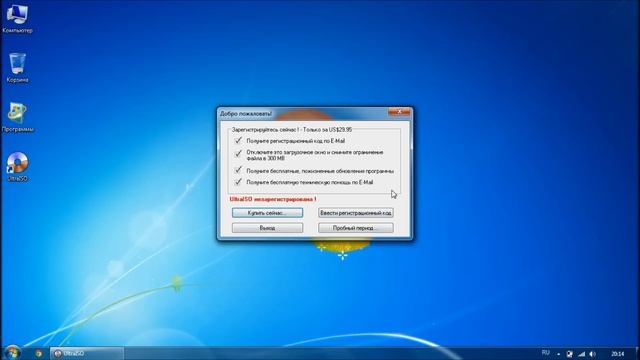
Task: Click the red UltraISO незарегистрирована! text
Action: (x=273, y=199)
